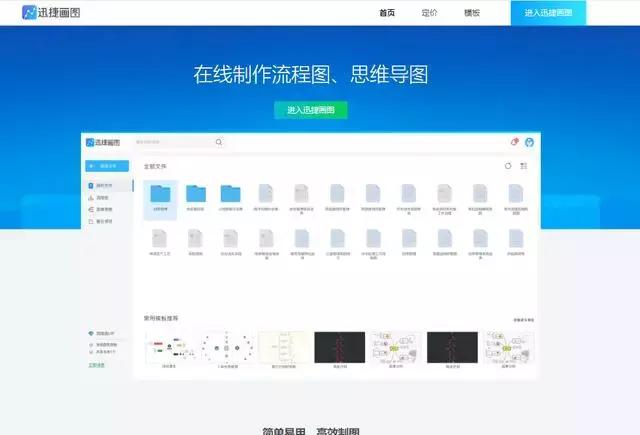The image size is (640, 435).
Task: Select the highlighted sidebar item with the blue document icon
Action: (x=108, y=185)
